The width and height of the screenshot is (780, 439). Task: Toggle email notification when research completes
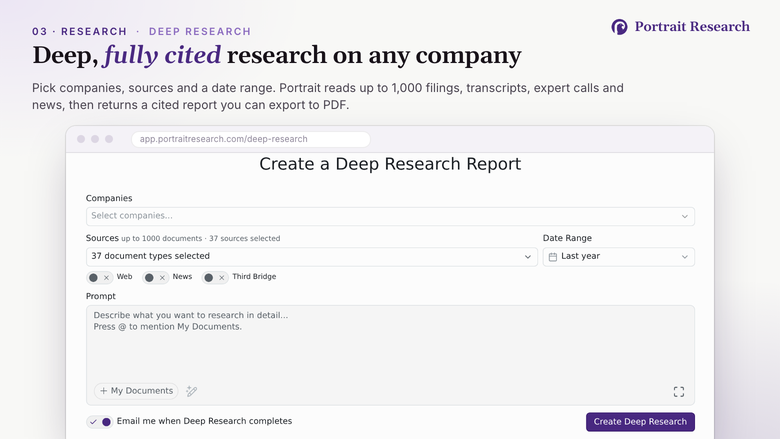pos(100,422)
